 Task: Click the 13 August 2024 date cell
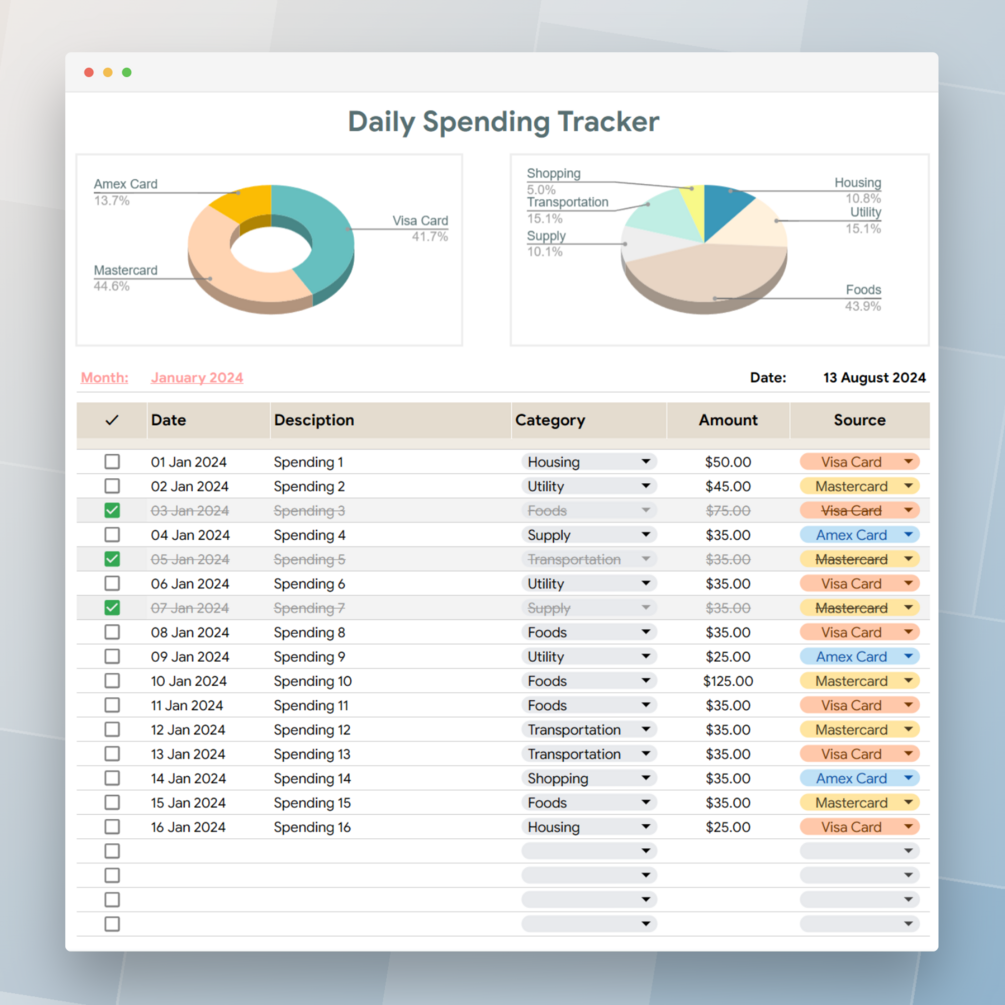coord(874,378)
